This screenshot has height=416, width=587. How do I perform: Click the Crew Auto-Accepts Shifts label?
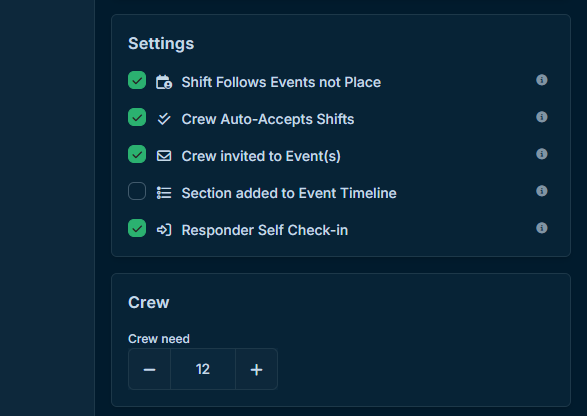coord(268,119)
